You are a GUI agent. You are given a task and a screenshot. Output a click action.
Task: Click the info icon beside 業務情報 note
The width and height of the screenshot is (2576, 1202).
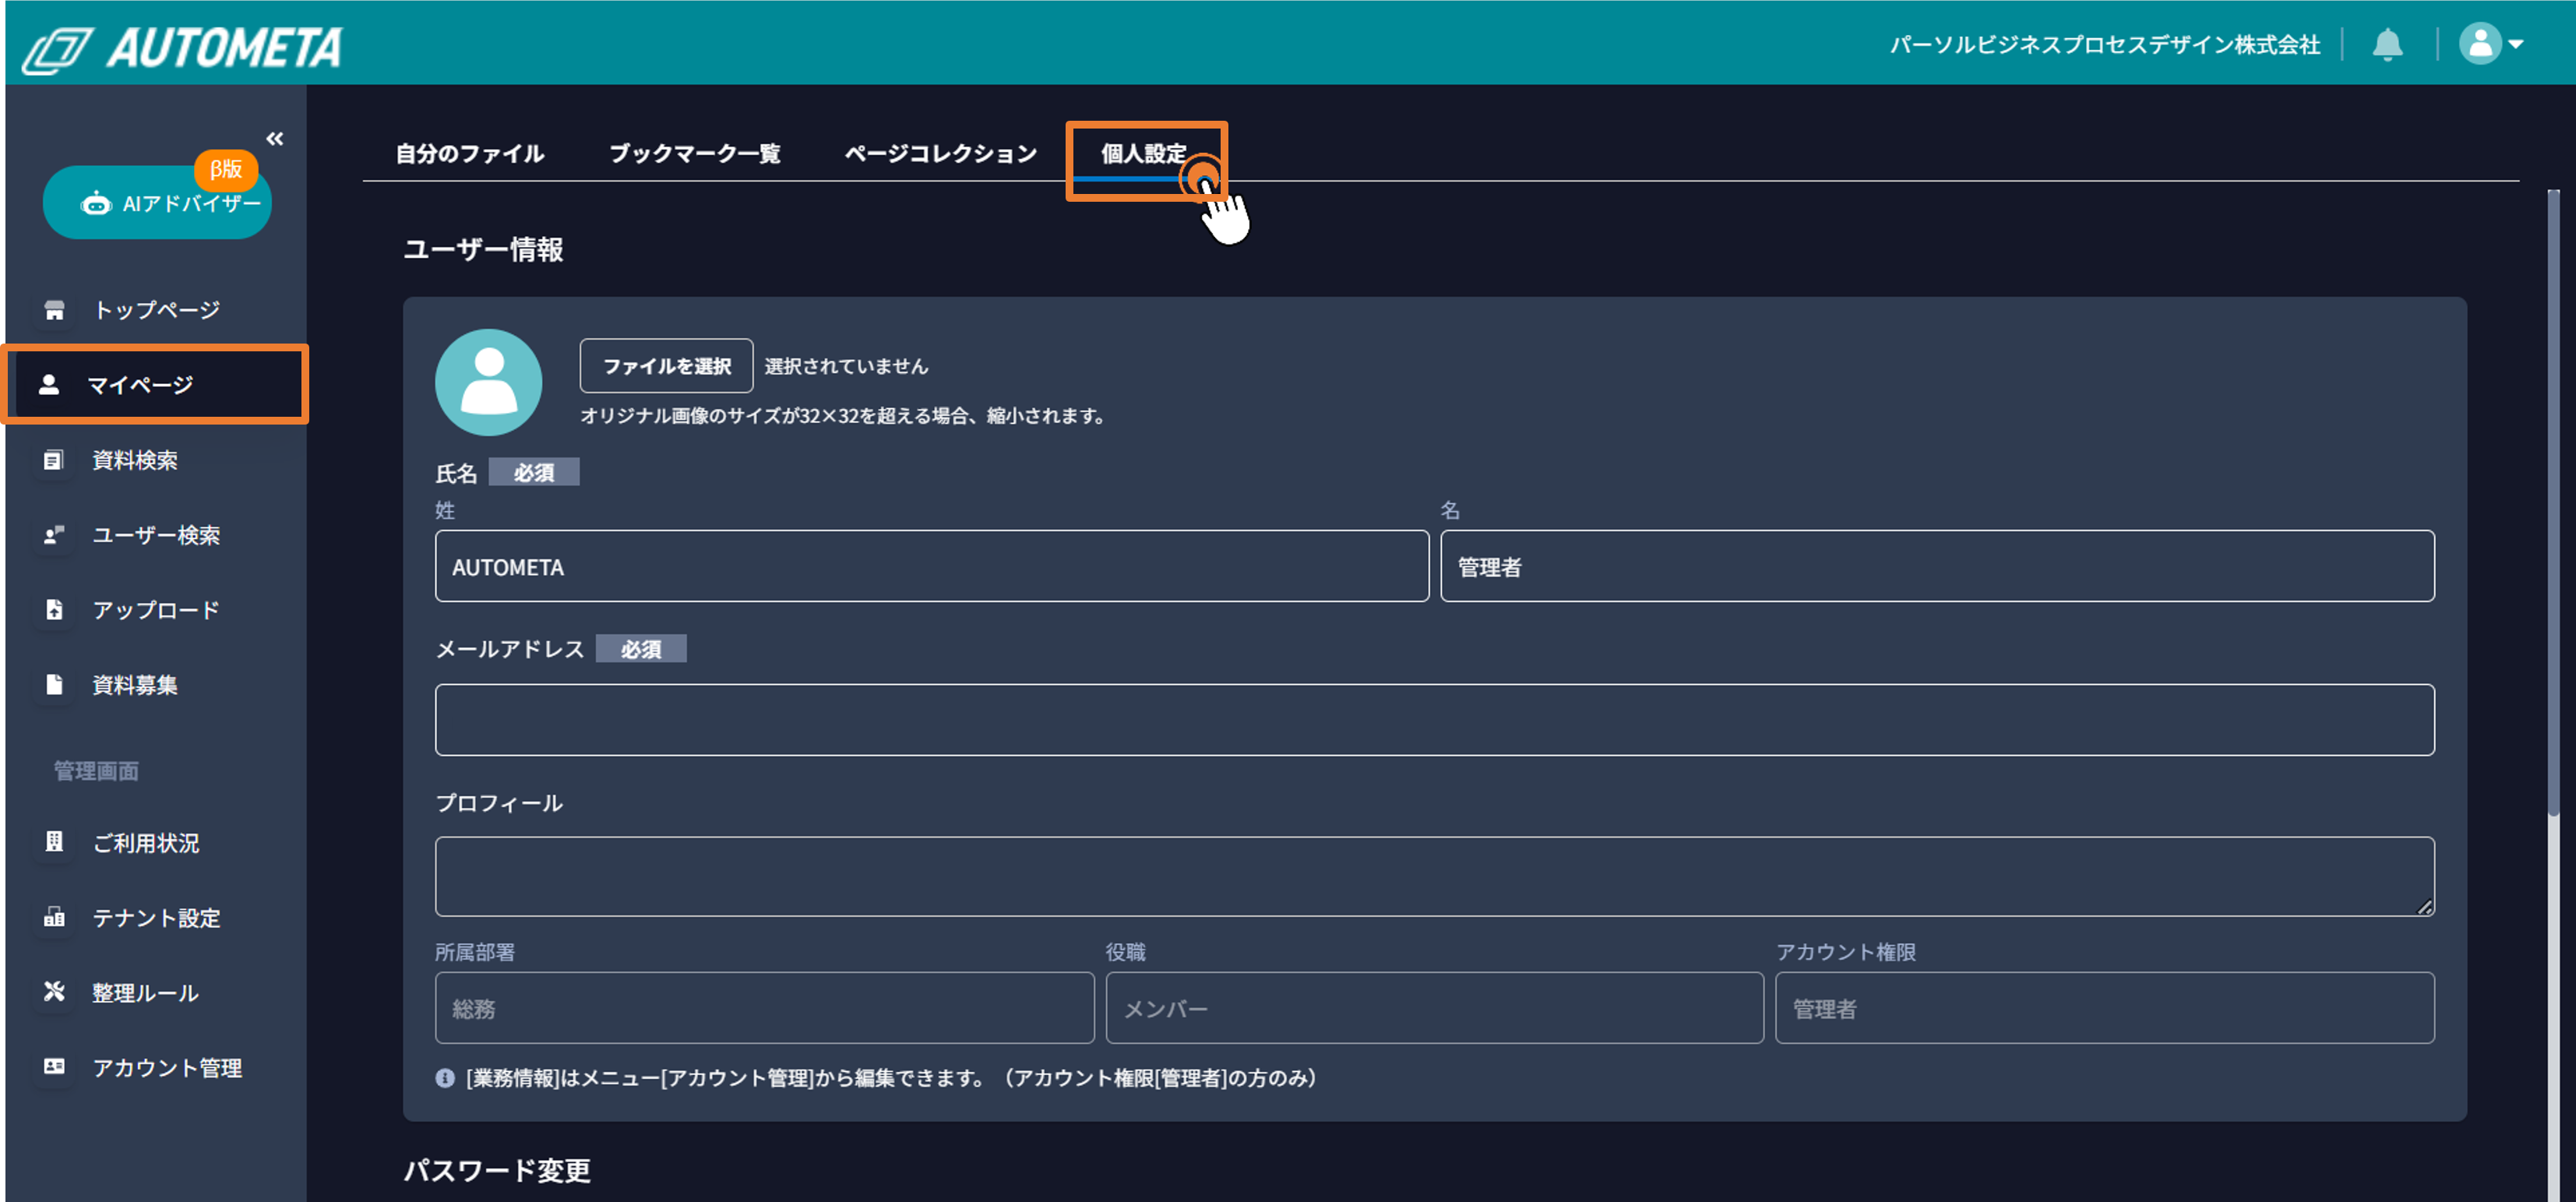pos(445,1078)
